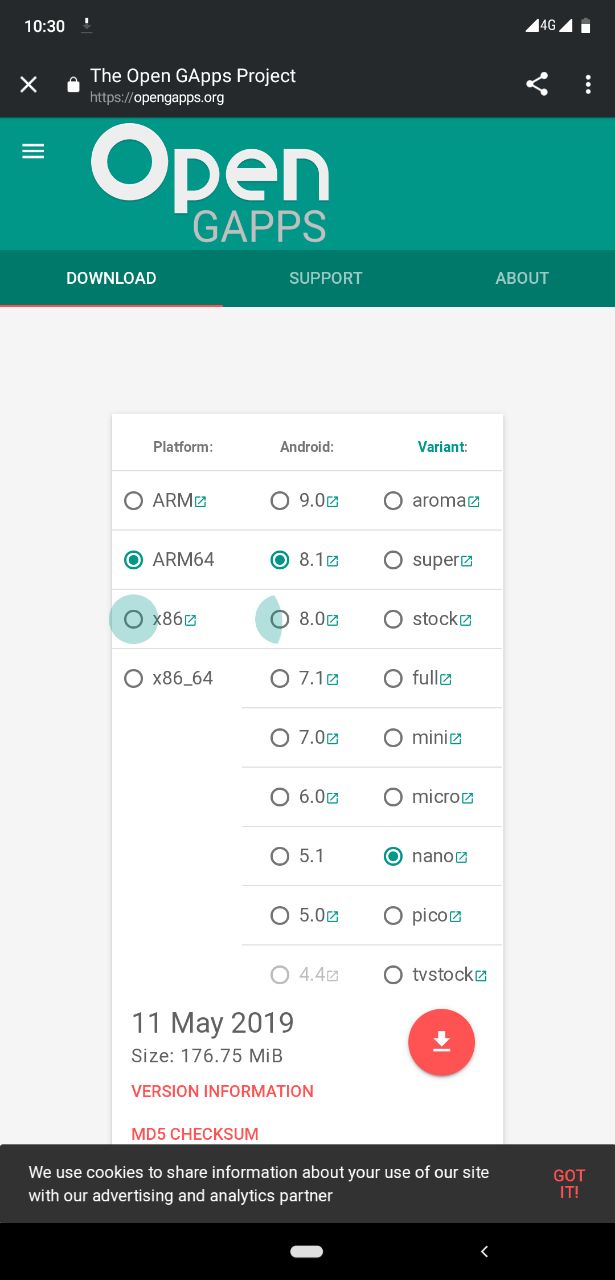Close the browser tab with X
615x1280 pixels.
click(x=29, y=84)
